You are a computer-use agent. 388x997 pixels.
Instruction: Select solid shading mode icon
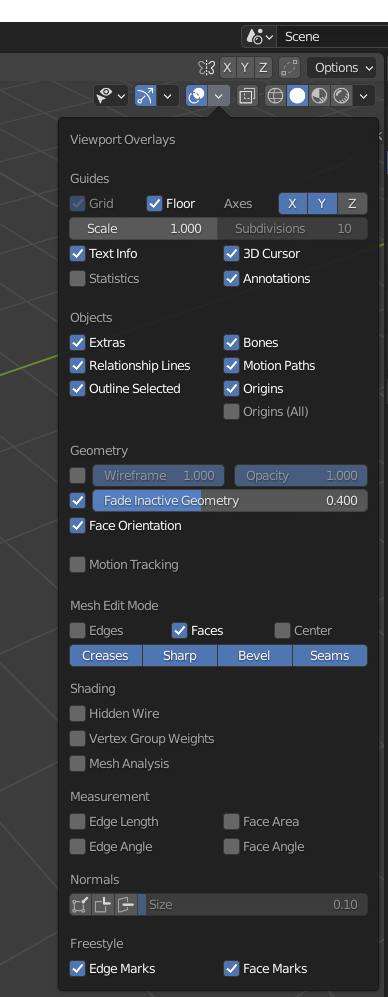pyautogui.click(x=297, y=96)
